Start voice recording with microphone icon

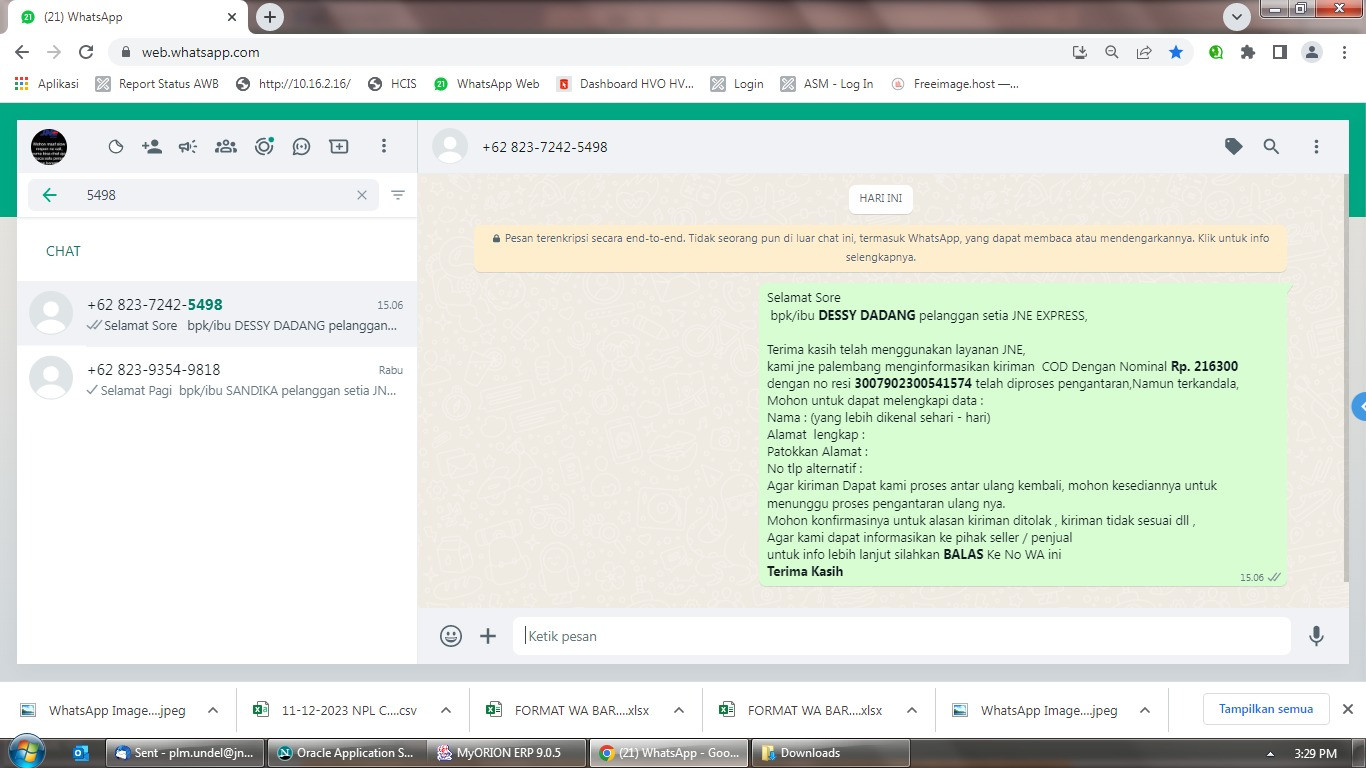pyautogui.click(x=1317, y=636)
